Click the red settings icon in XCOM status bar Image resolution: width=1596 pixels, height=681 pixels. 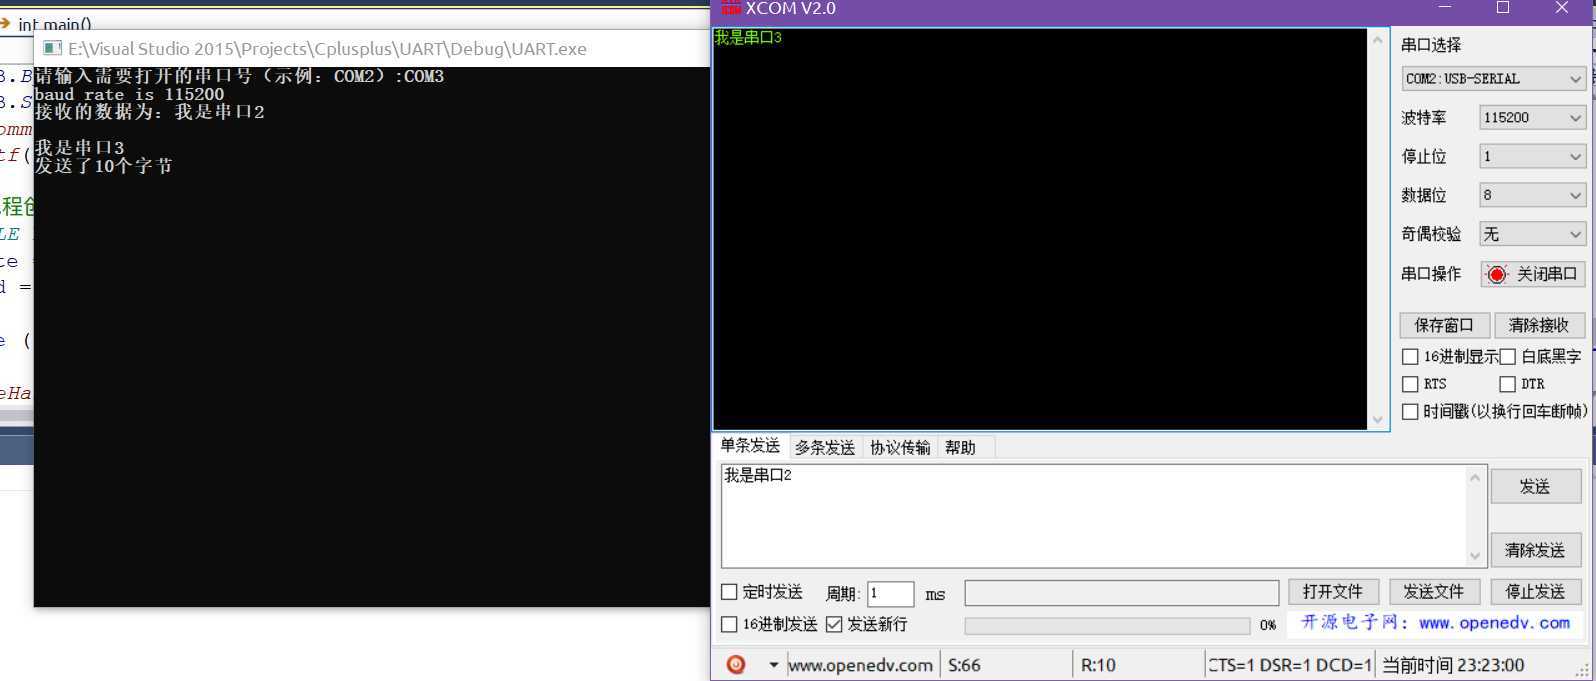coord(736,664)
